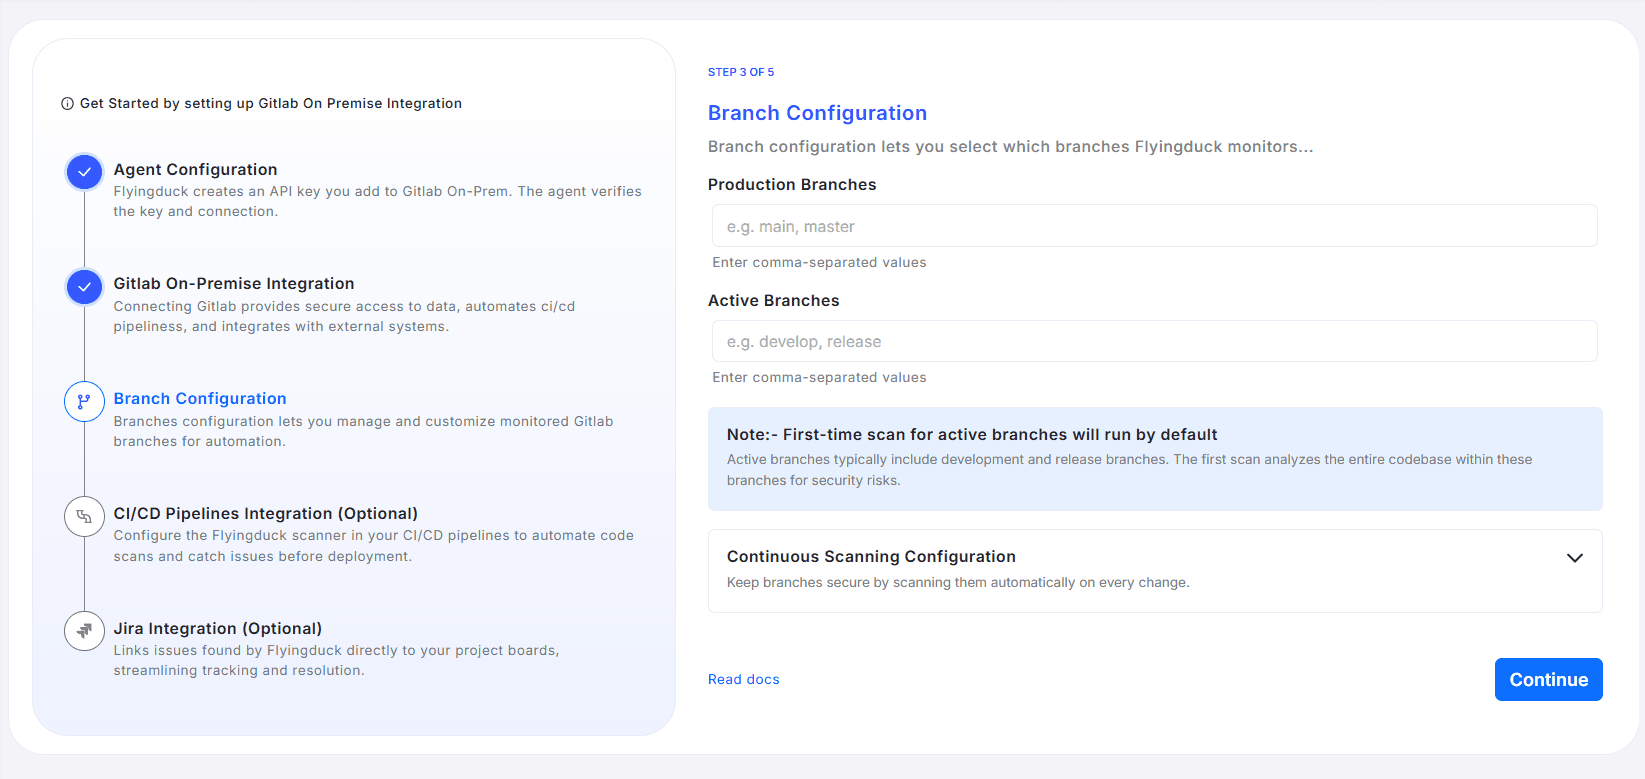Go to the Gitlab On-Premise Integration step title
Screen dimensions: 1645x779
click(x=233, y=284)
